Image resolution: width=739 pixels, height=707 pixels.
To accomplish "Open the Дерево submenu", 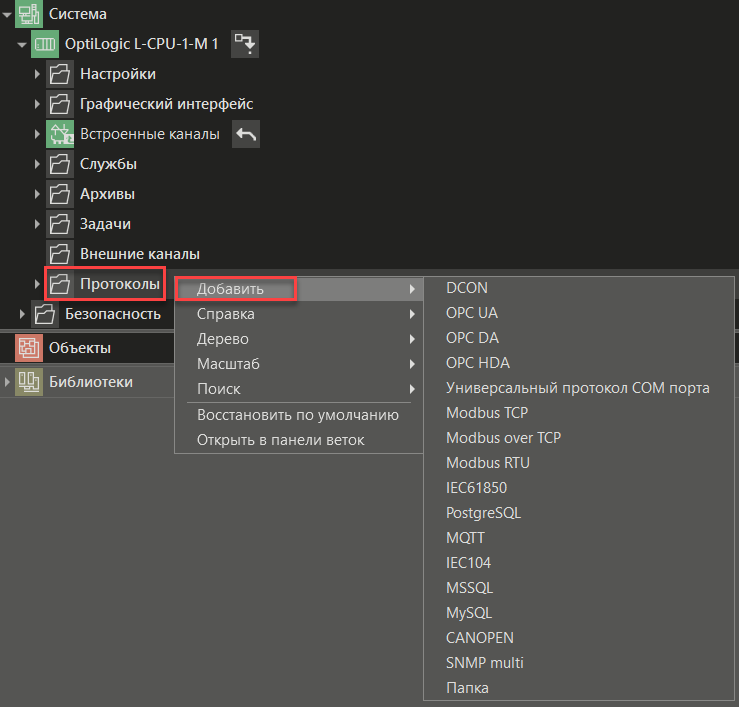I will click(x=298, y=339).
